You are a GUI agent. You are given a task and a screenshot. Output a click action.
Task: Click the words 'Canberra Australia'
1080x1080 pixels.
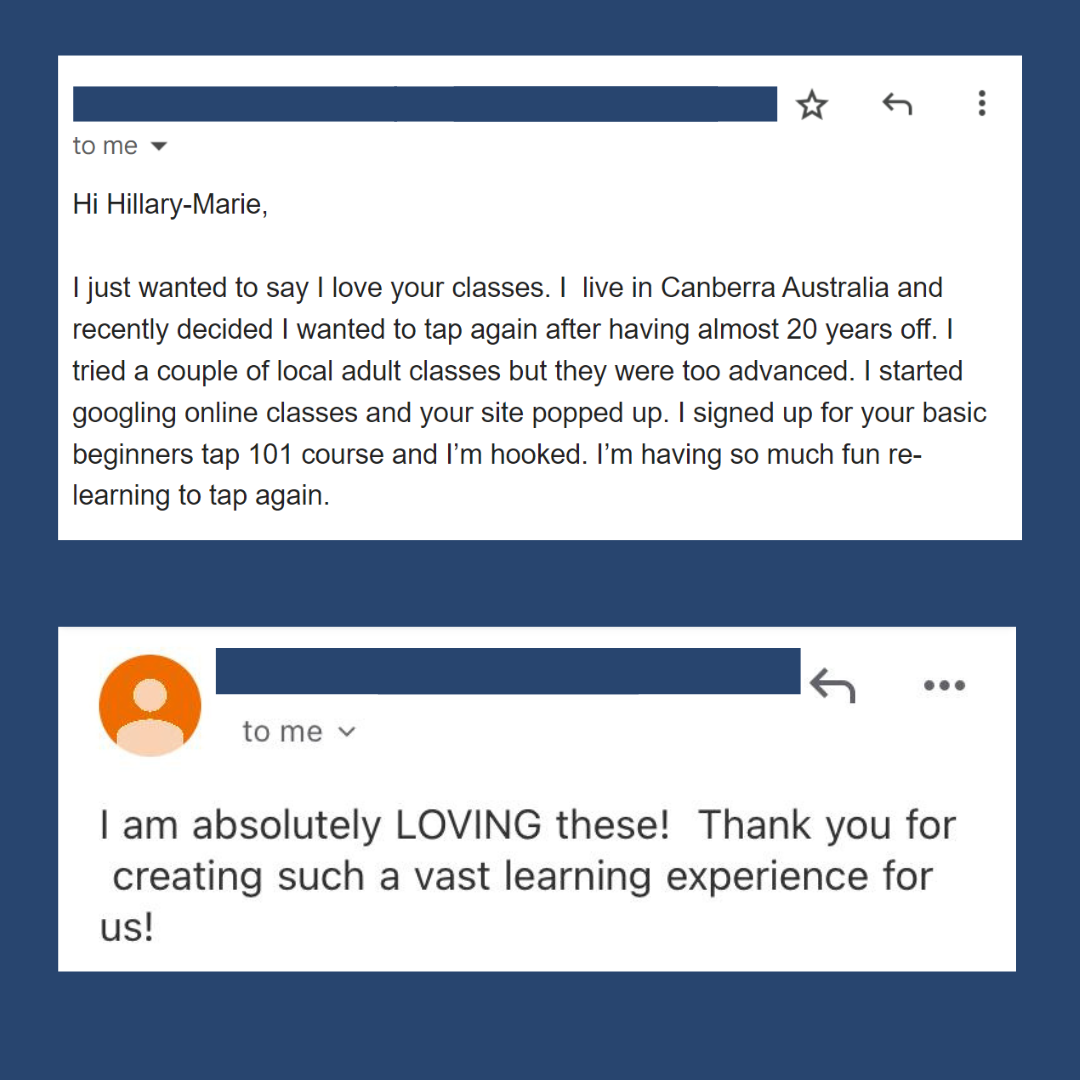pyautogui.click(x=775, y=288)
